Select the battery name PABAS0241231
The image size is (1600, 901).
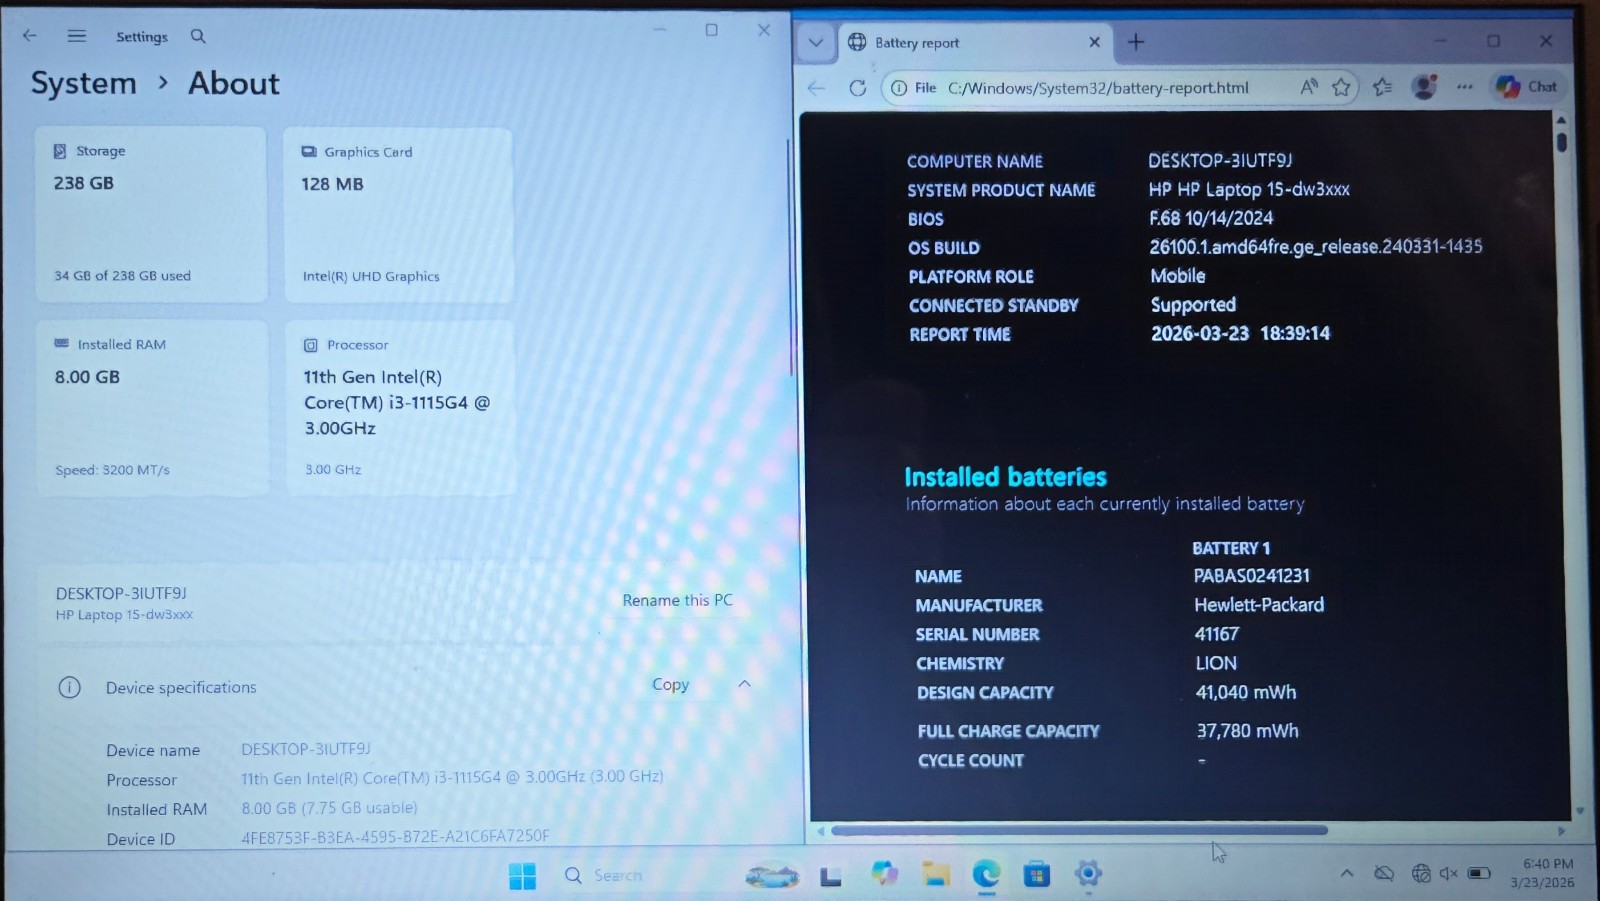point(1251,576)
